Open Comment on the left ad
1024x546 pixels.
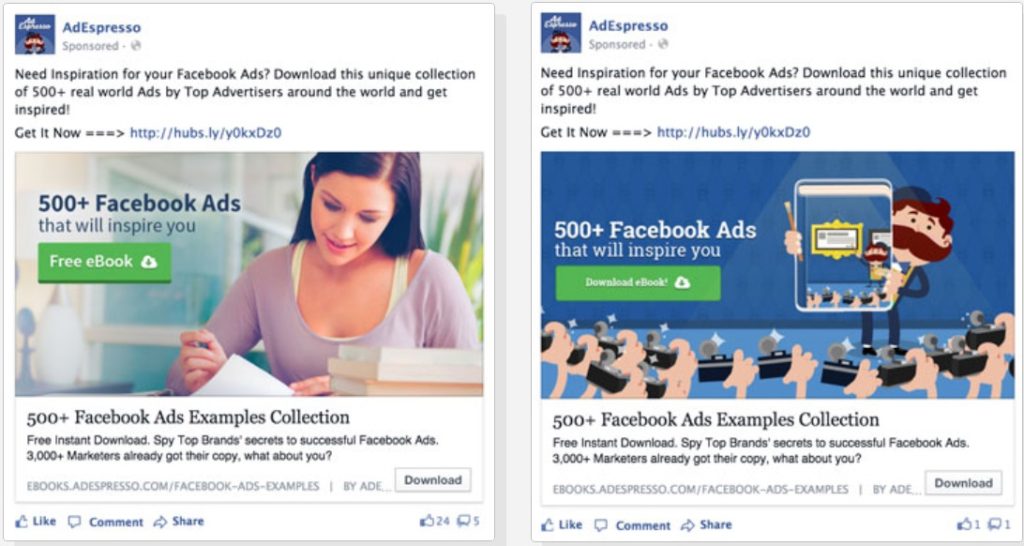[x=106, y=522]
